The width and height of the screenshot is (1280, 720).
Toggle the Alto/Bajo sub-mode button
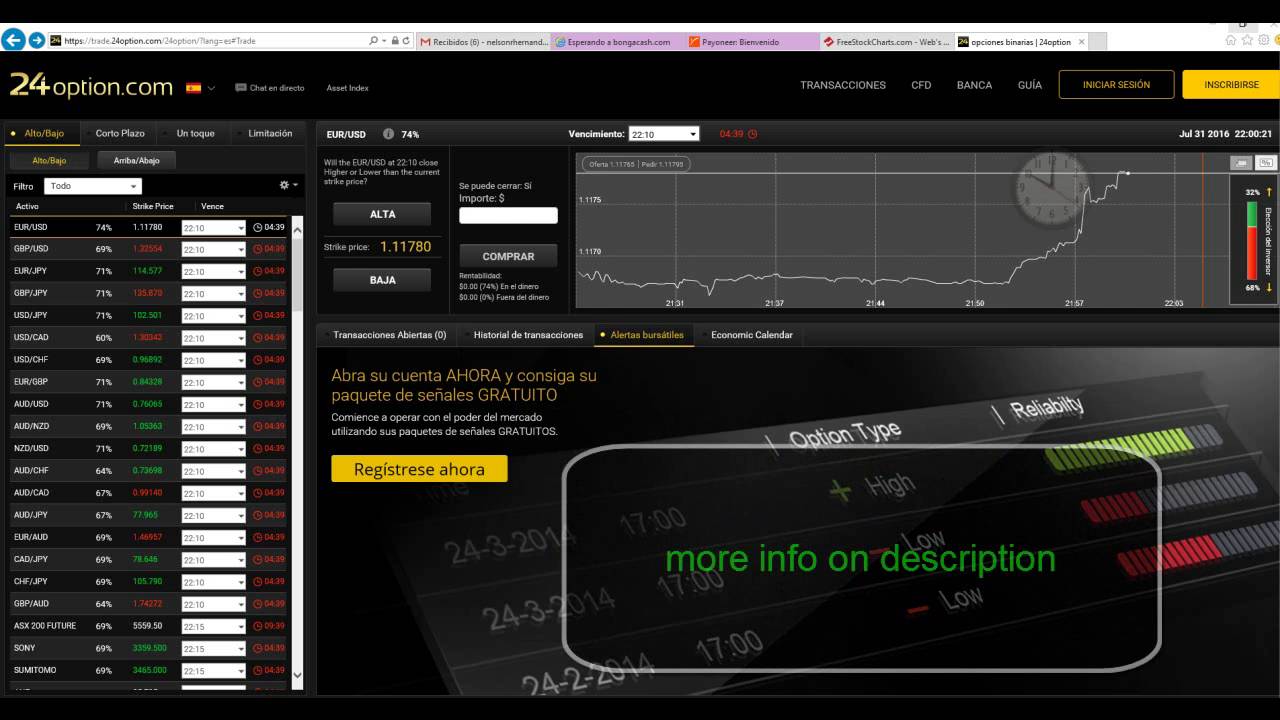click(49, 160)
